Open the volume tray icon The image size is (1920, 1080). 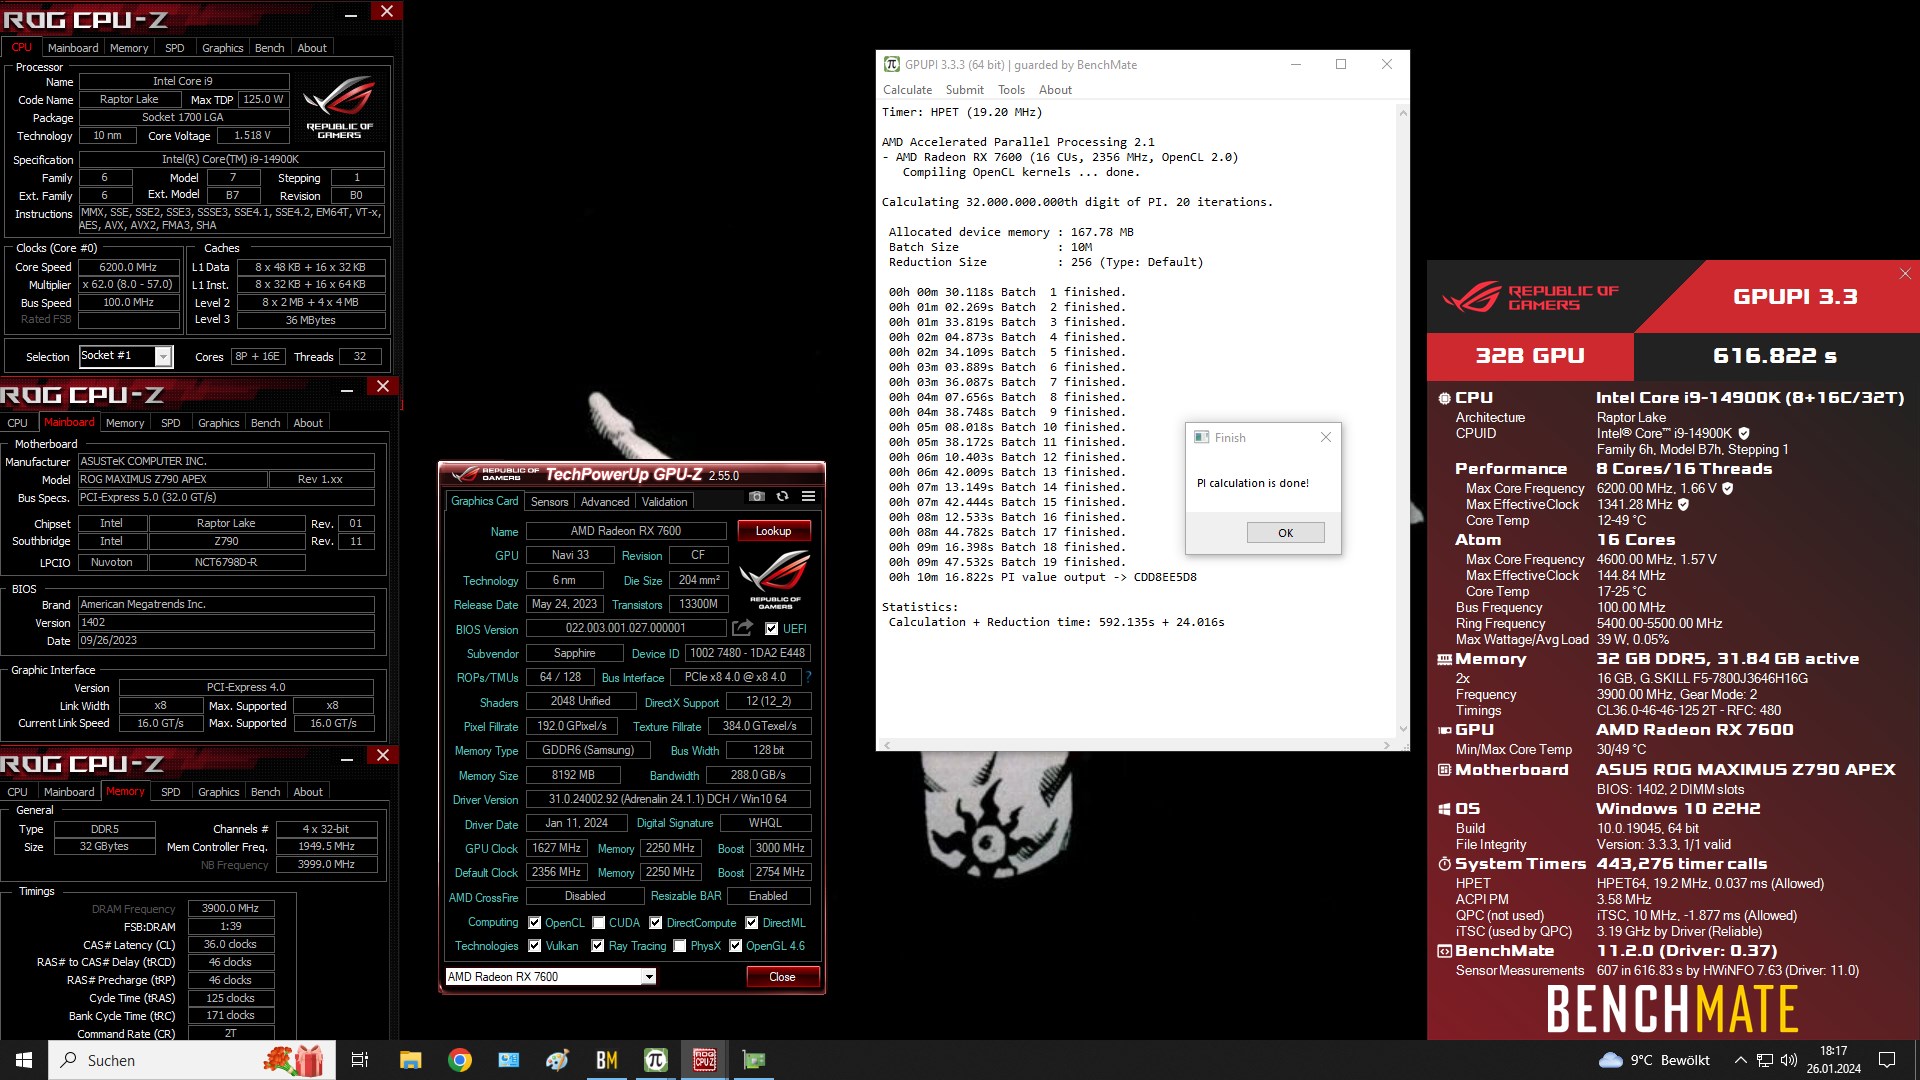tap(1789, 1060)
